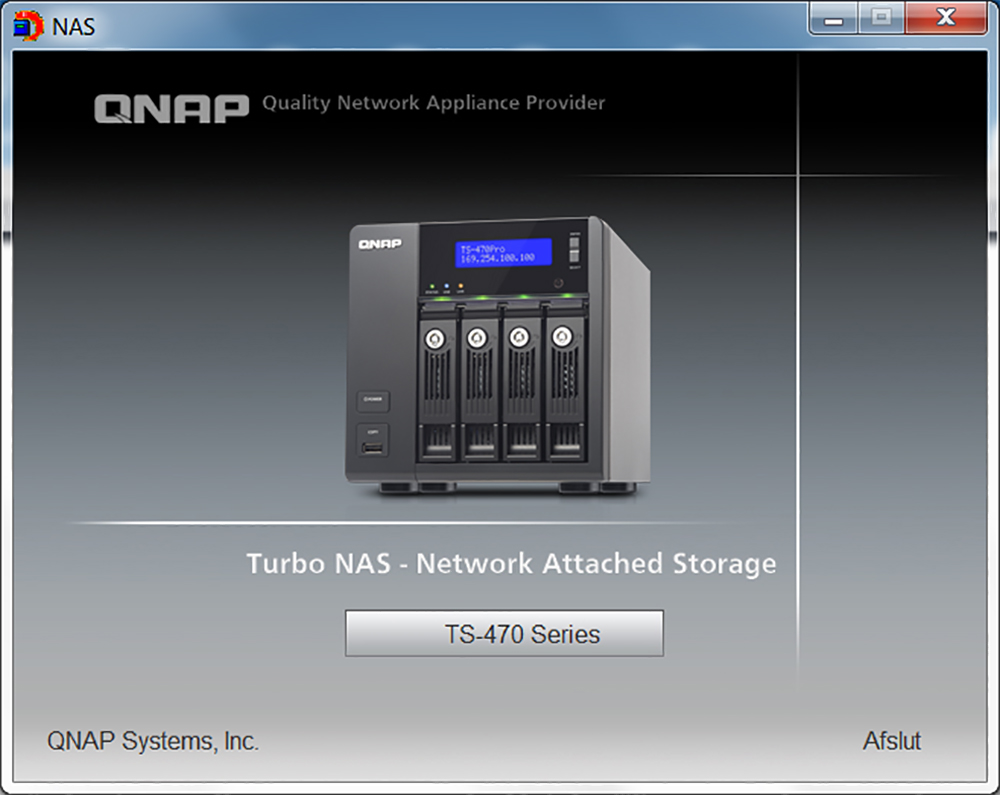This screenshot has width=1000, height=795.
Task: Click 'QNAP Systems, Inc.' text
Action: point(153,741)
